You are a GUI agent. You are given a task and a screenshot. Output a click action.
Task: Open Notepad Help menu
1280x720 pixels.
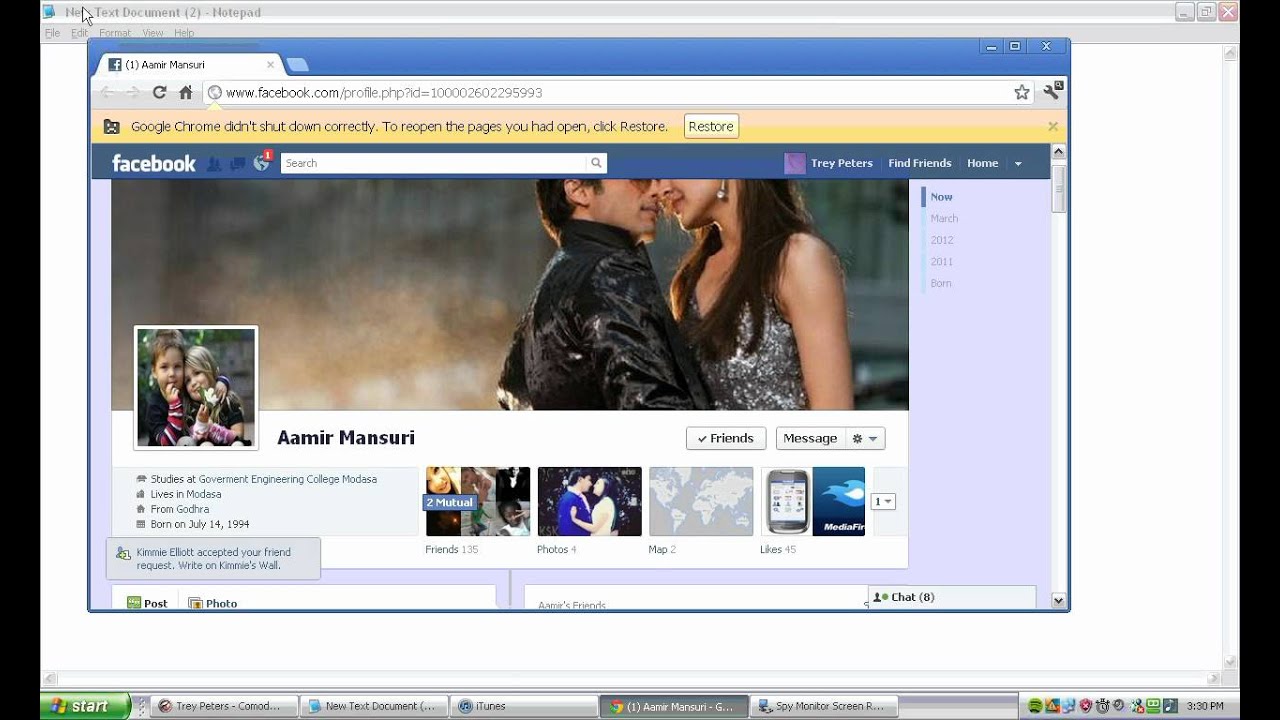[x=184, y=33]
